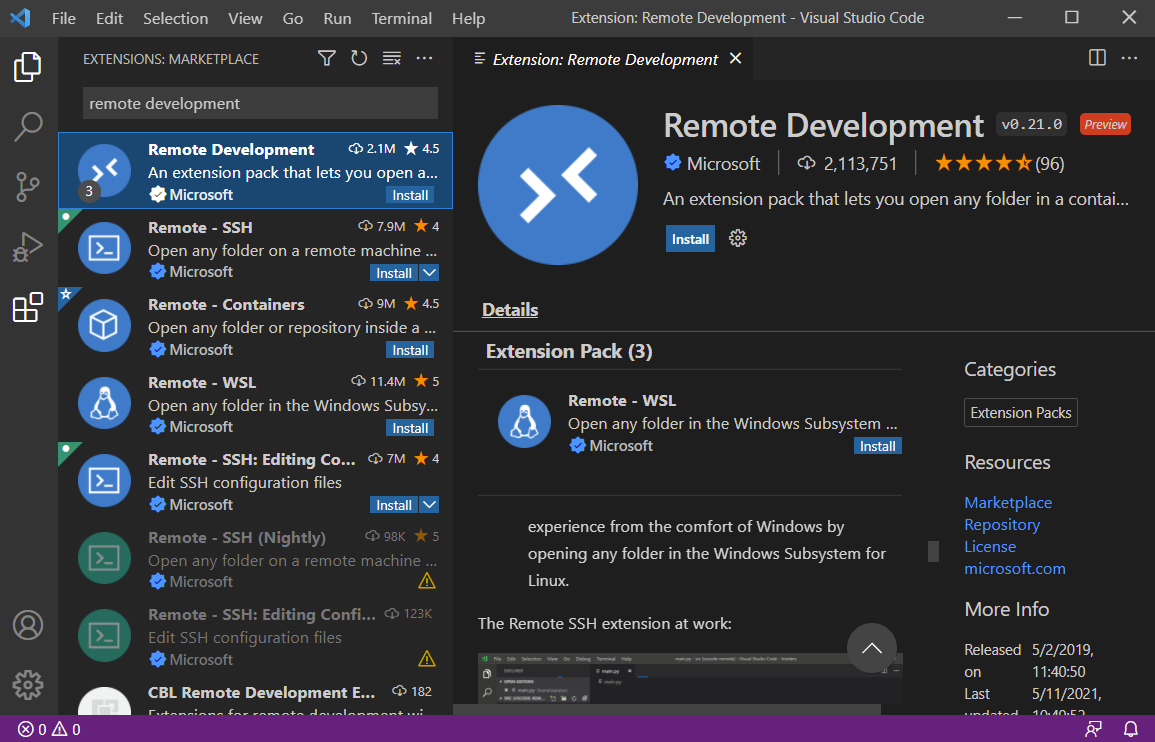Open the Repository link under Resources
This screenshot has height=742, width=1155.
point(1001,524)
